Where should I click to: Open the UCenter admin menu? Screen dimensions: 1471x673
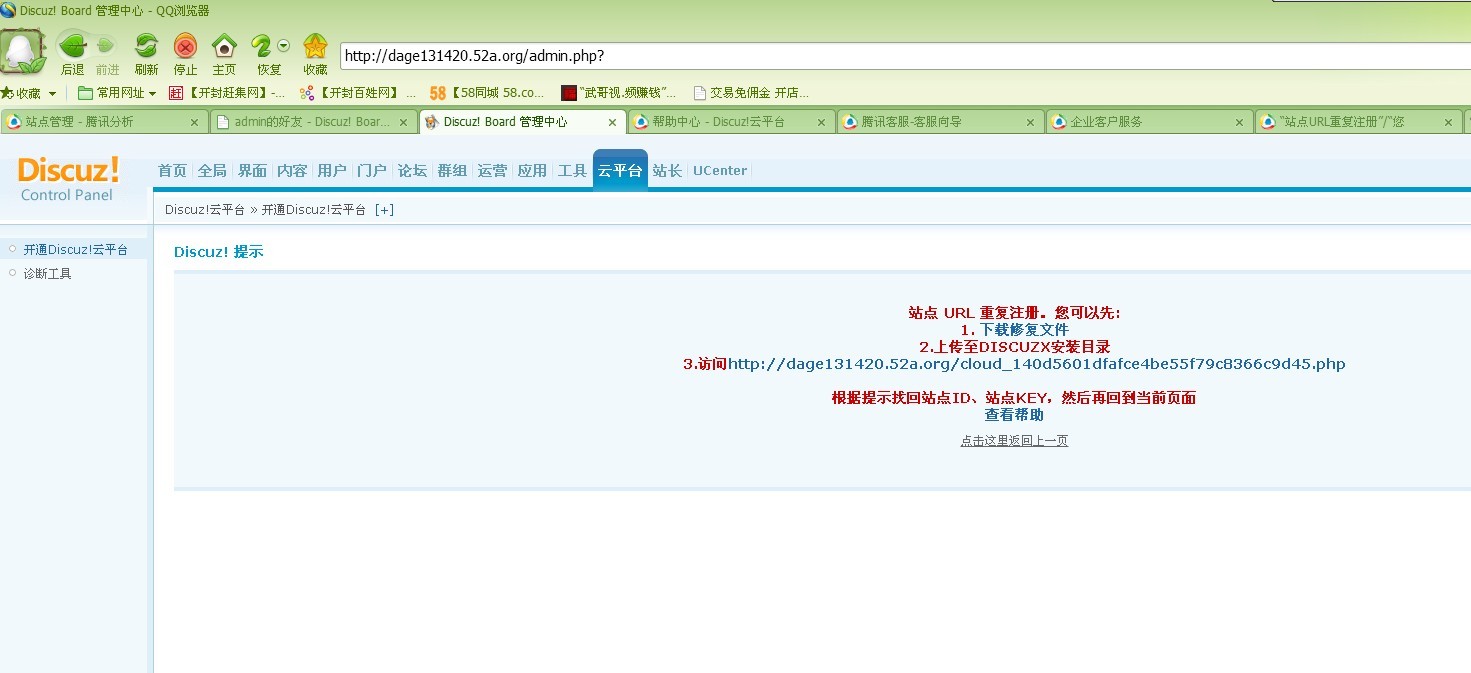[x=720, y=171]
